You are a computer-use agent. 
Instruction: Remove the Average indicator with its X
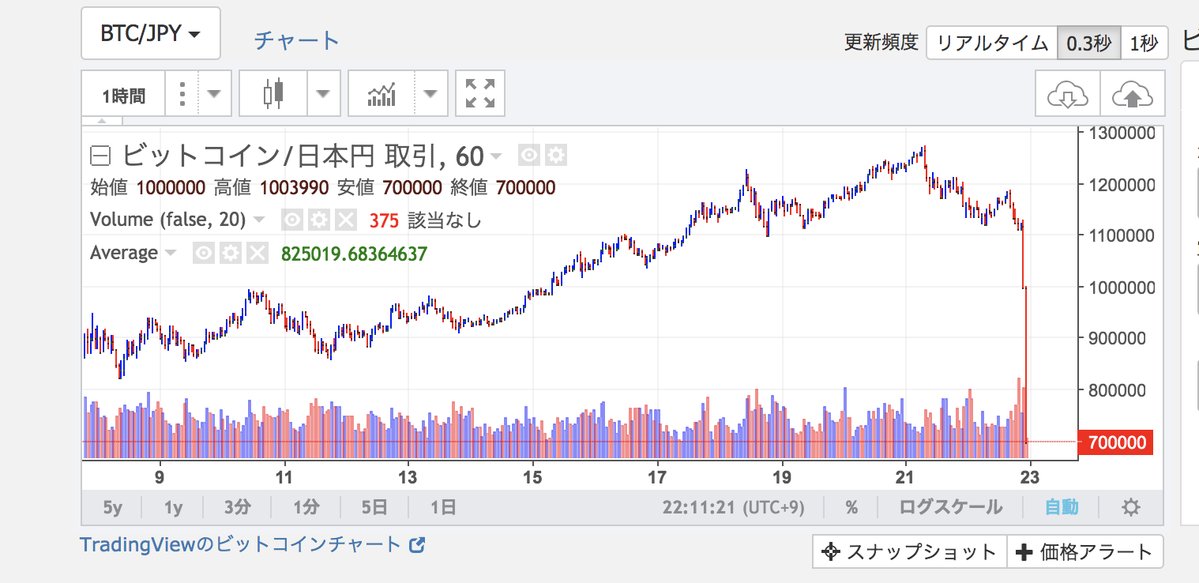(x=257, y=253)
